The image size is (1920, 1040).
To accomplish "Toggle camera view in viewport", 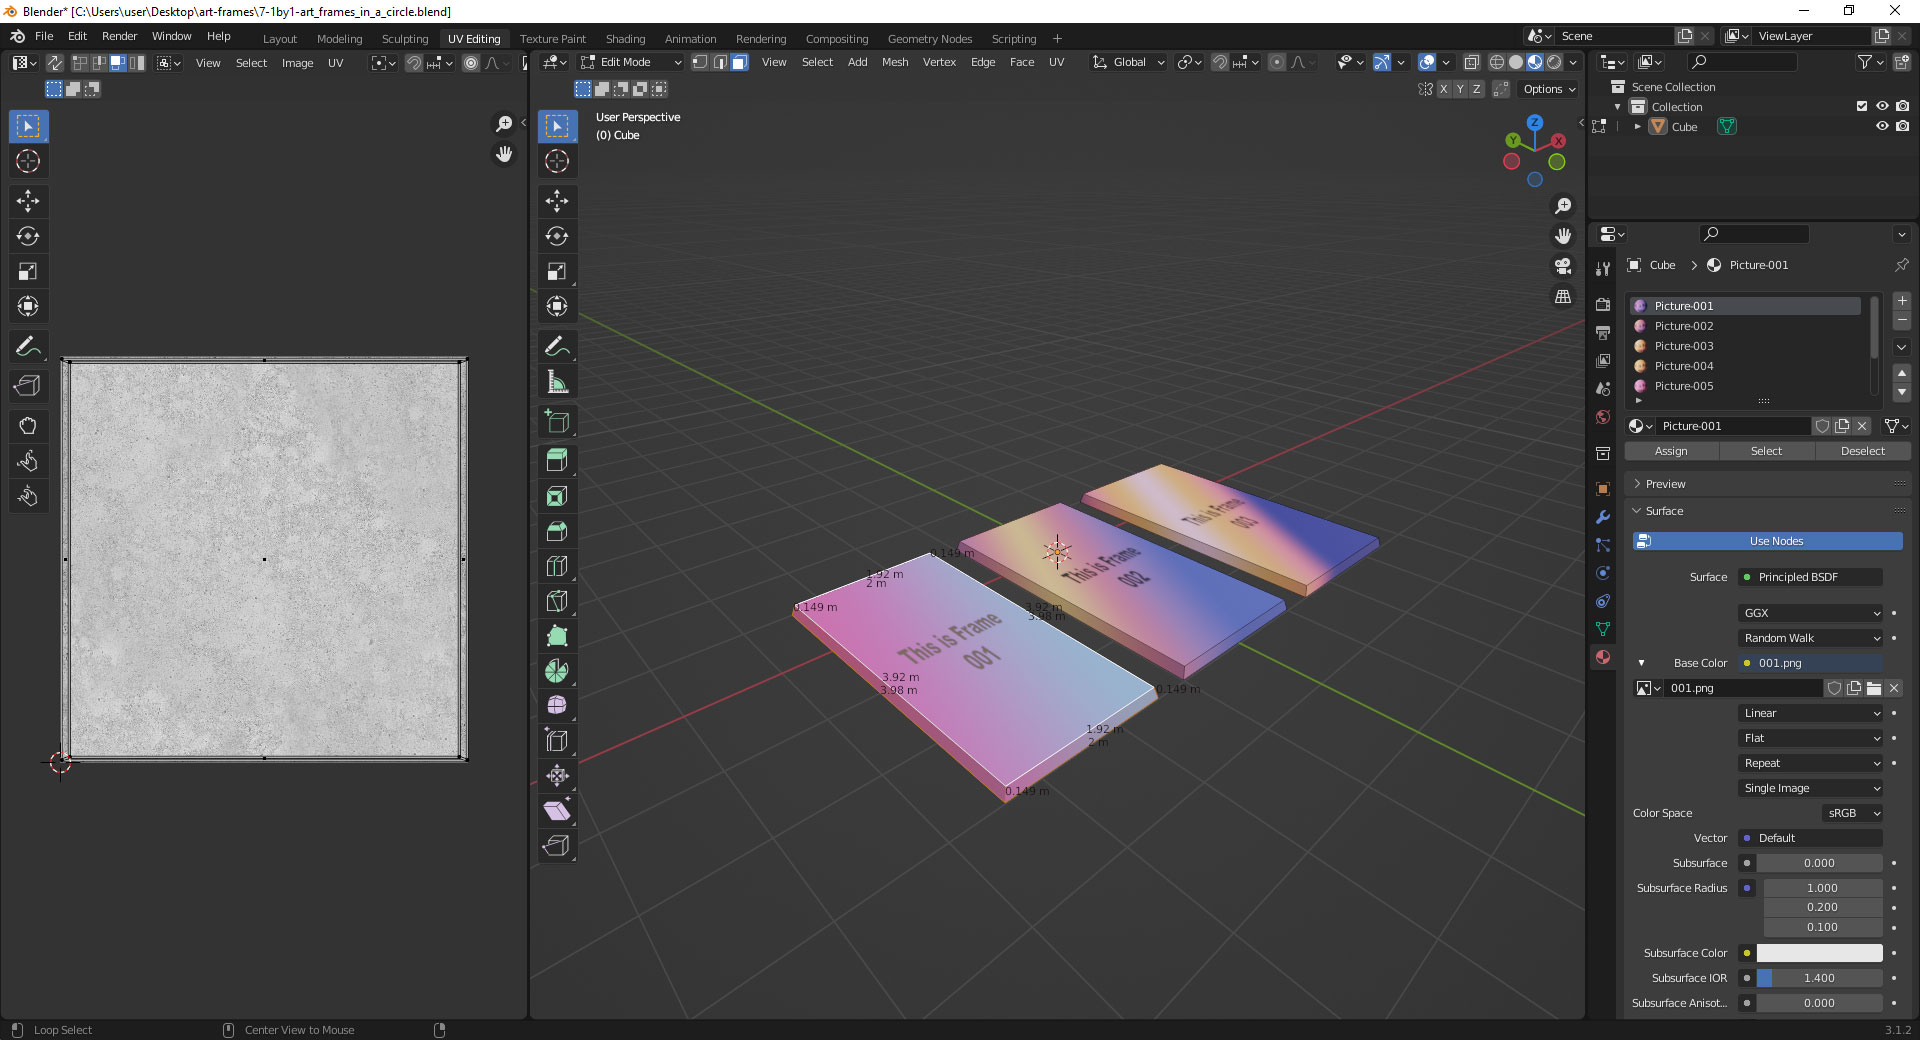I will click(1562, 266).
